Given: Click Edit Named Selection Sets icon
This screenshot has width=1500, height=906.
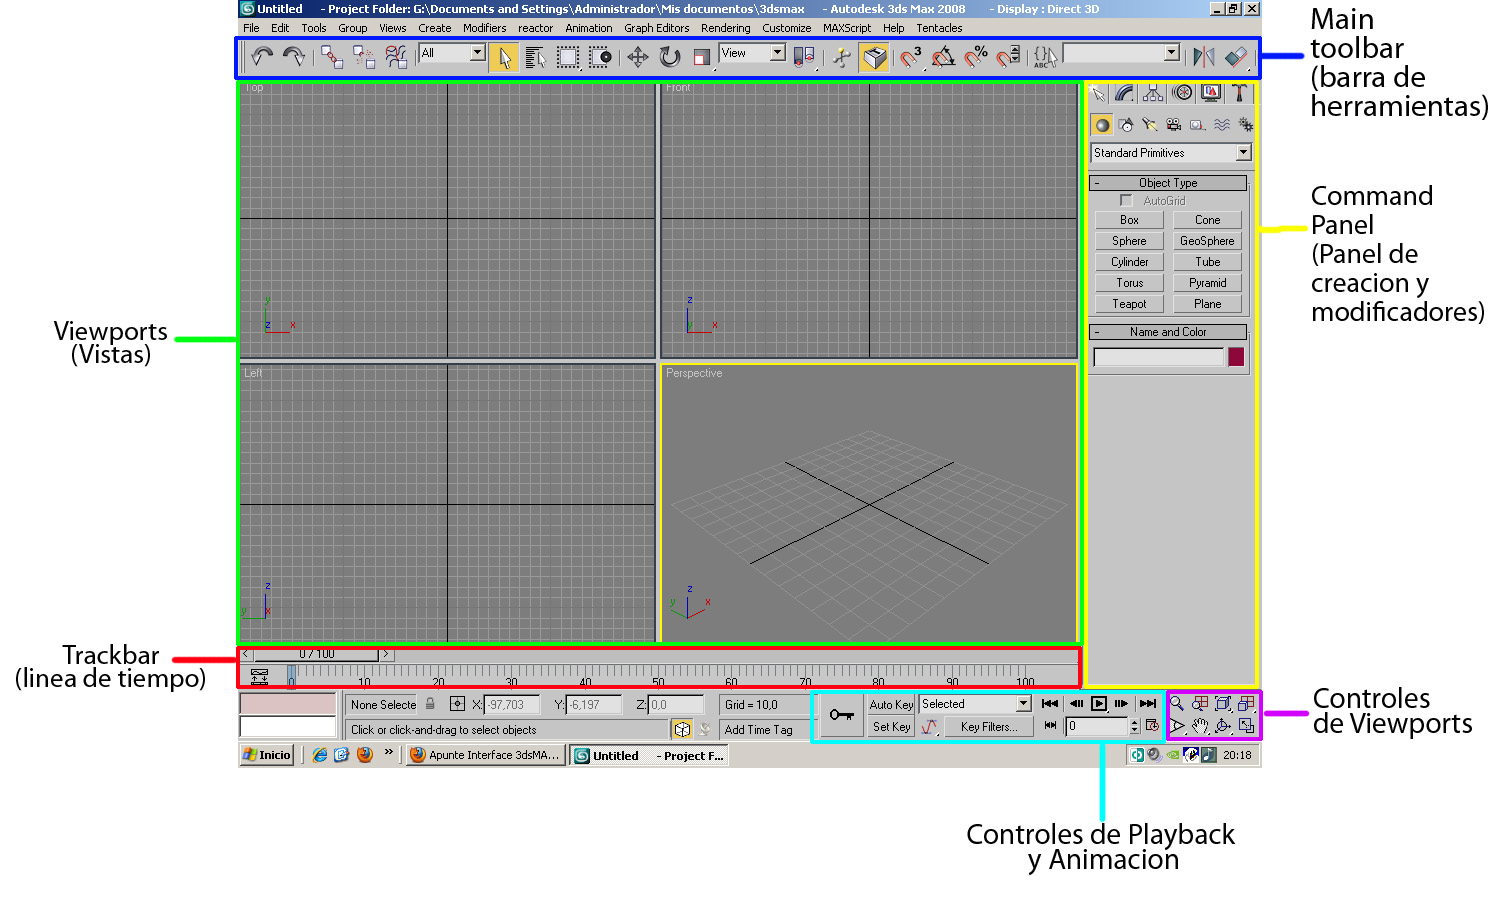Looking at the screenshot, I should click(x=1045, y=58).
